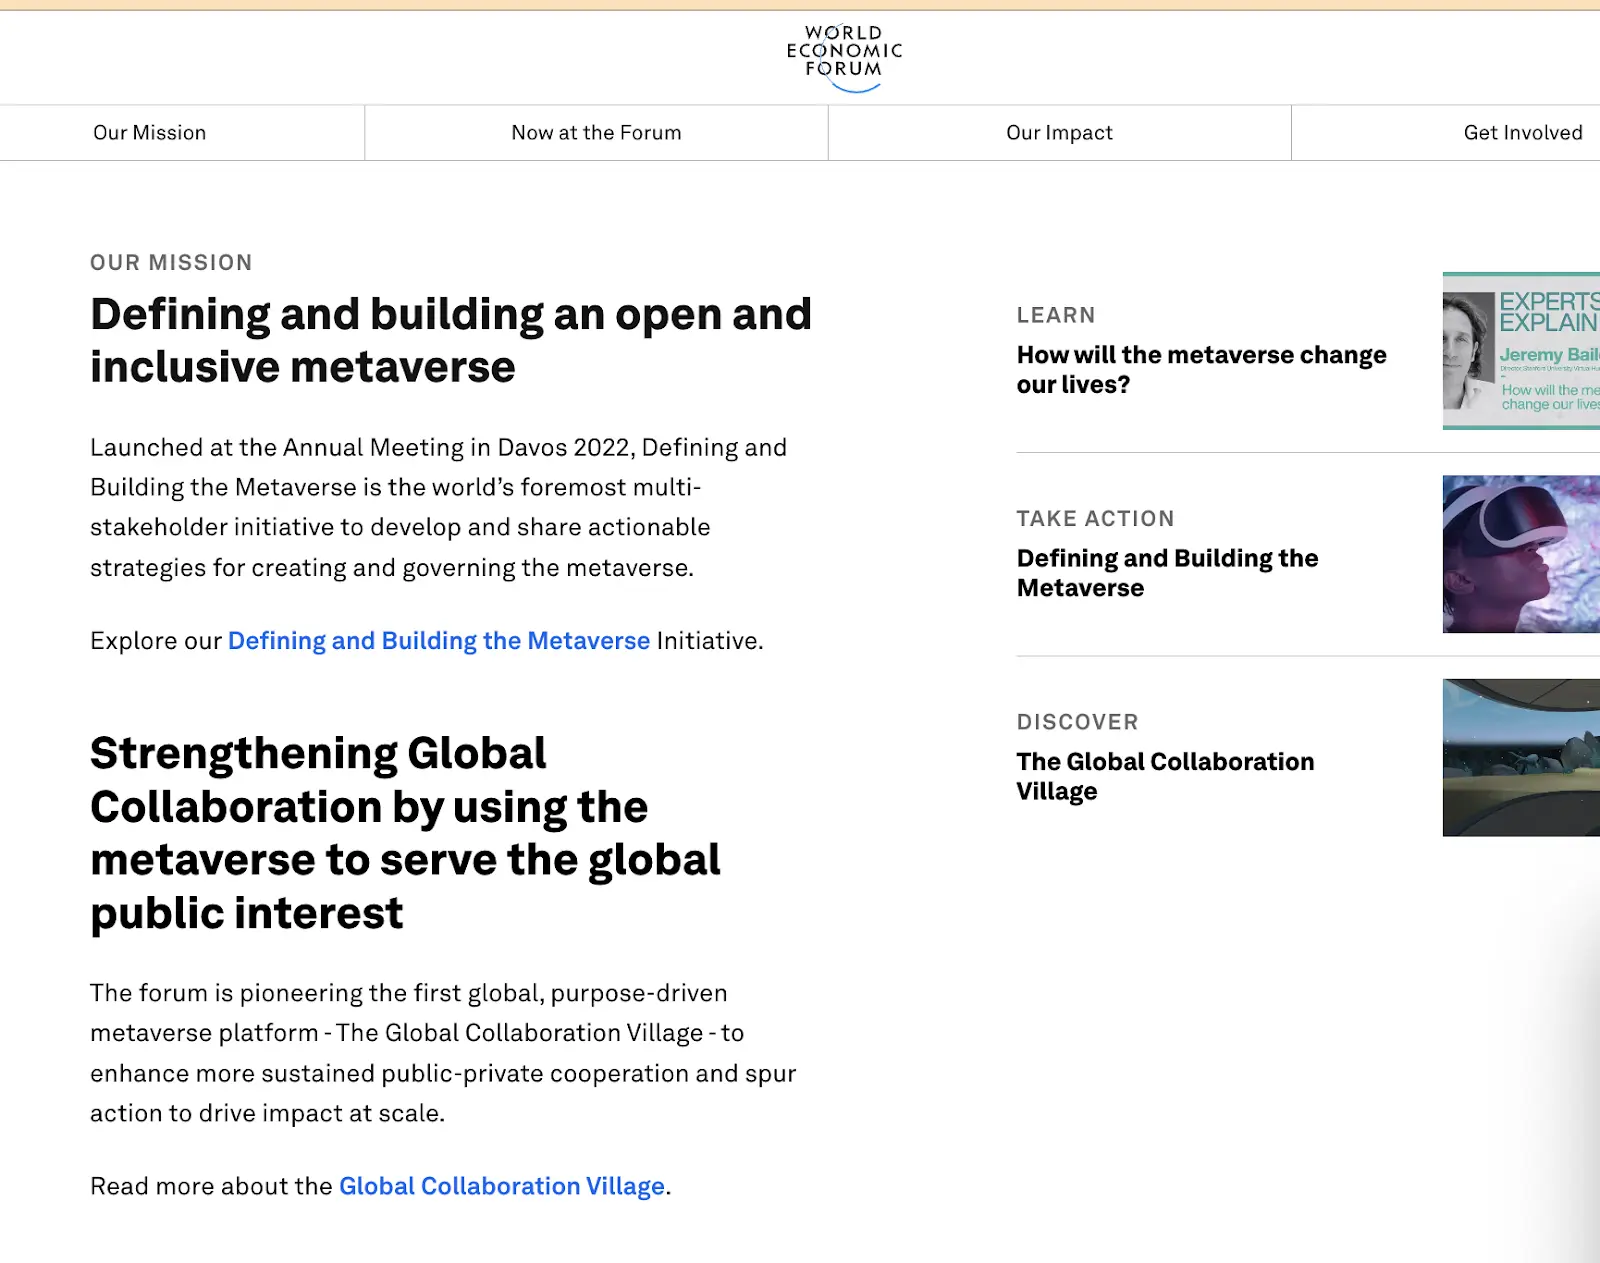Open the Our Mission menu

click(x=149, y=133)
